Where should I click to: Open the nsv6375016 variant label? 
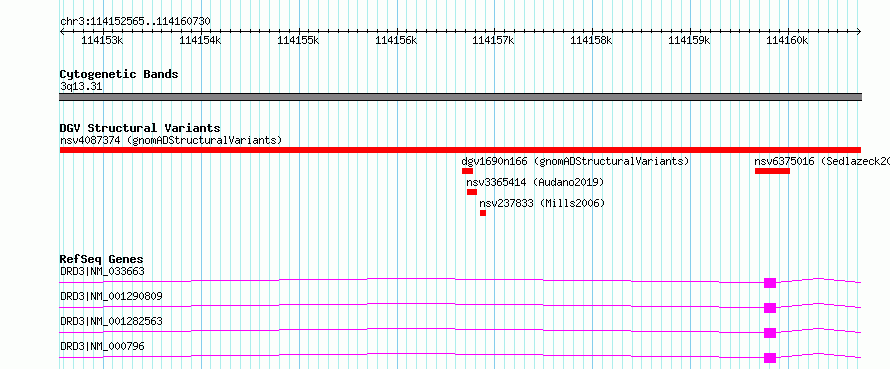[822, 161]
